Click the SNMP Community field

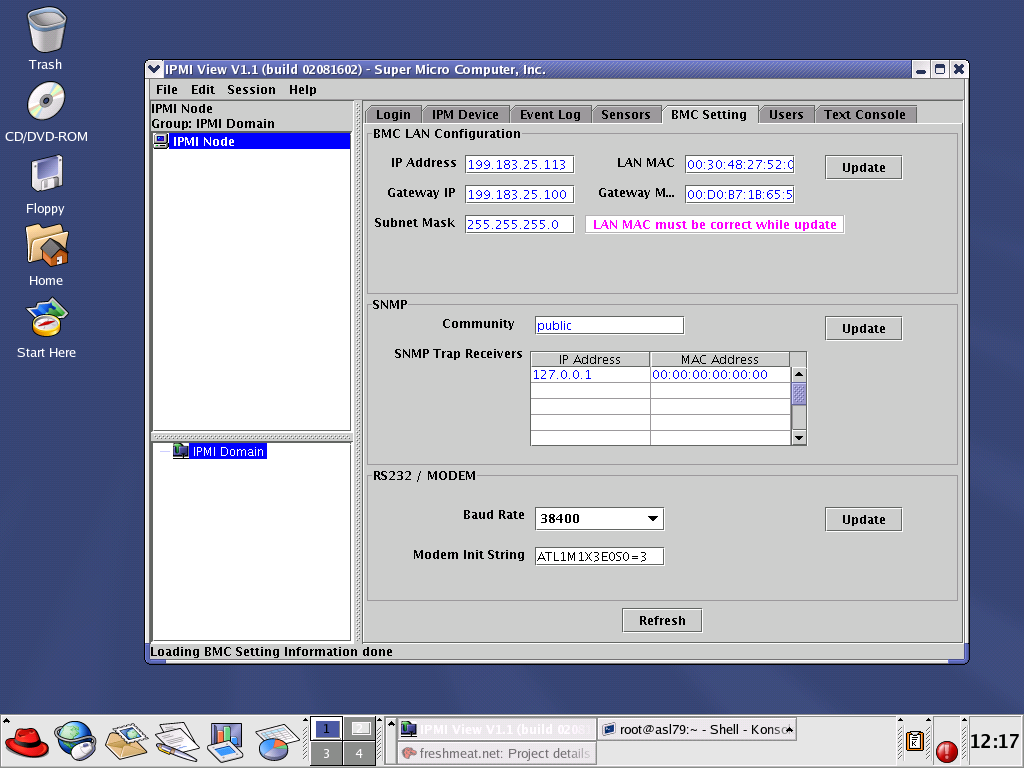click(609, 325)
